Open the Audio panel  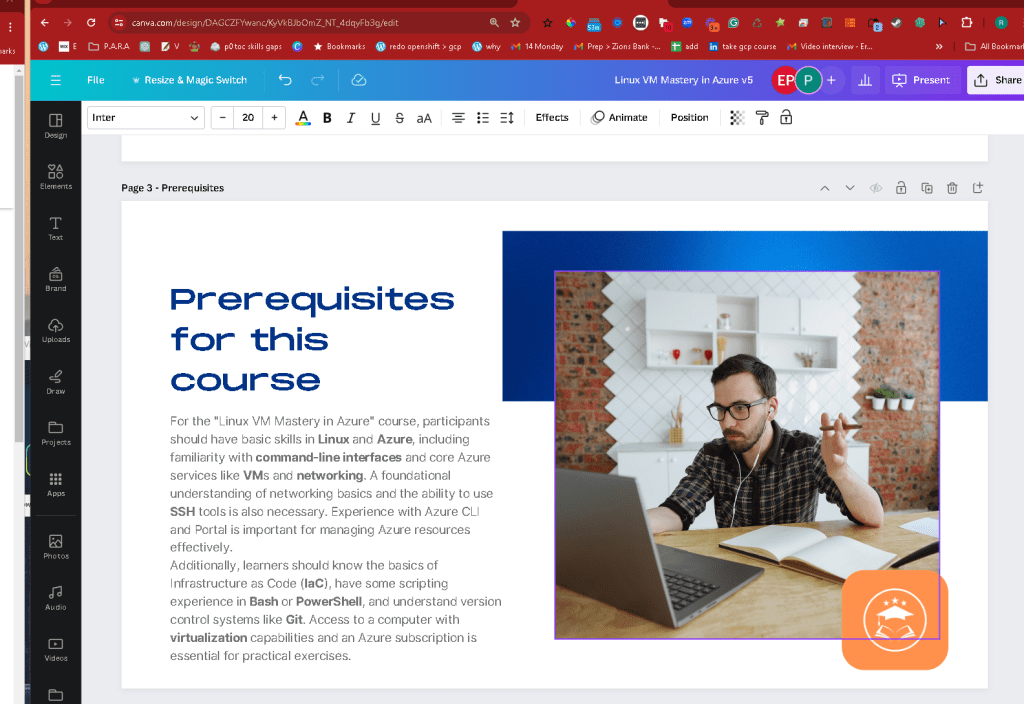(56, 598)
